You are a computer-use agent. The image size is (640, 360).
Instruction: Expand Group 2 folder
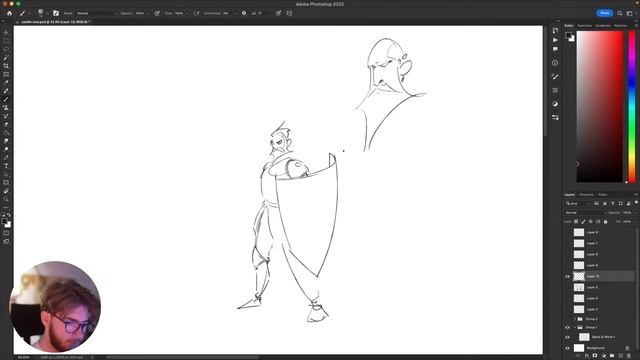click(575, 319)
